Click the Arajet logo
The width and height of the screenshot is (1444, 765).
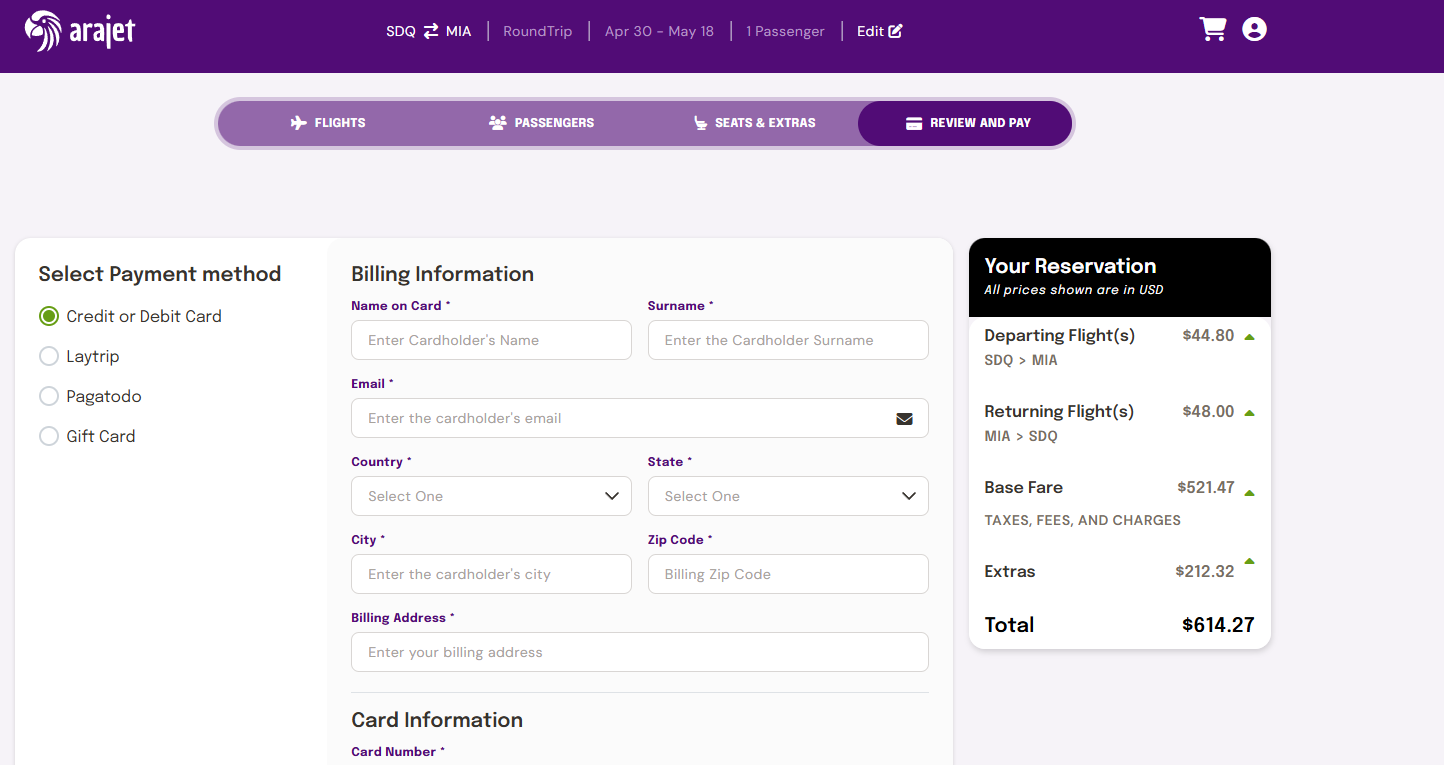80,31
